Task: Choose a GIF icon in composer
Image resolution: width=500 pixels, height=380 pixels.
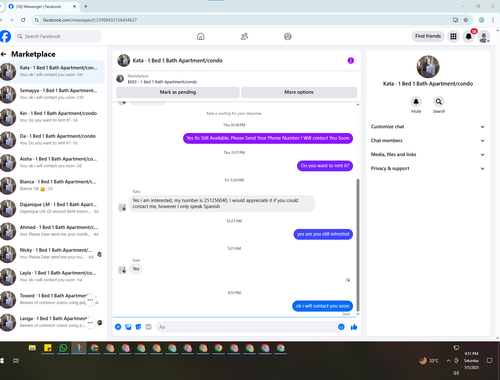Action: click(148, 327)
